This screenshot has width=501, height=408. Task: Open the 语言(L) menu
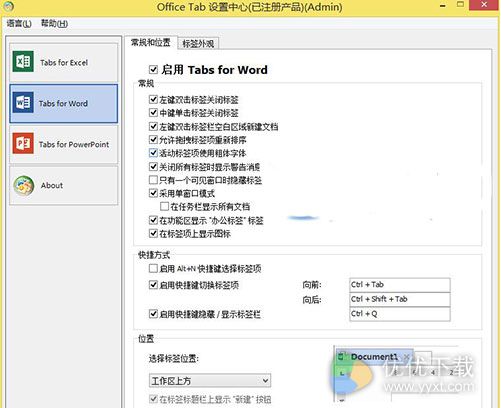click(x=19, y=23)
